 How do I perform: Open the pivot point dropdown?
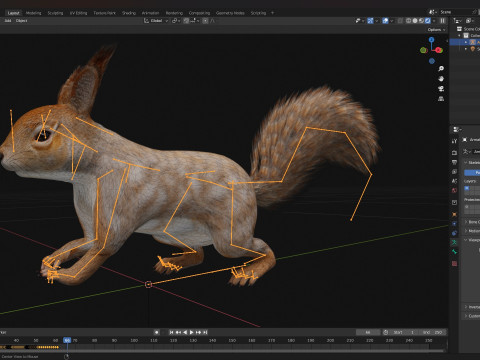(176, 21)
